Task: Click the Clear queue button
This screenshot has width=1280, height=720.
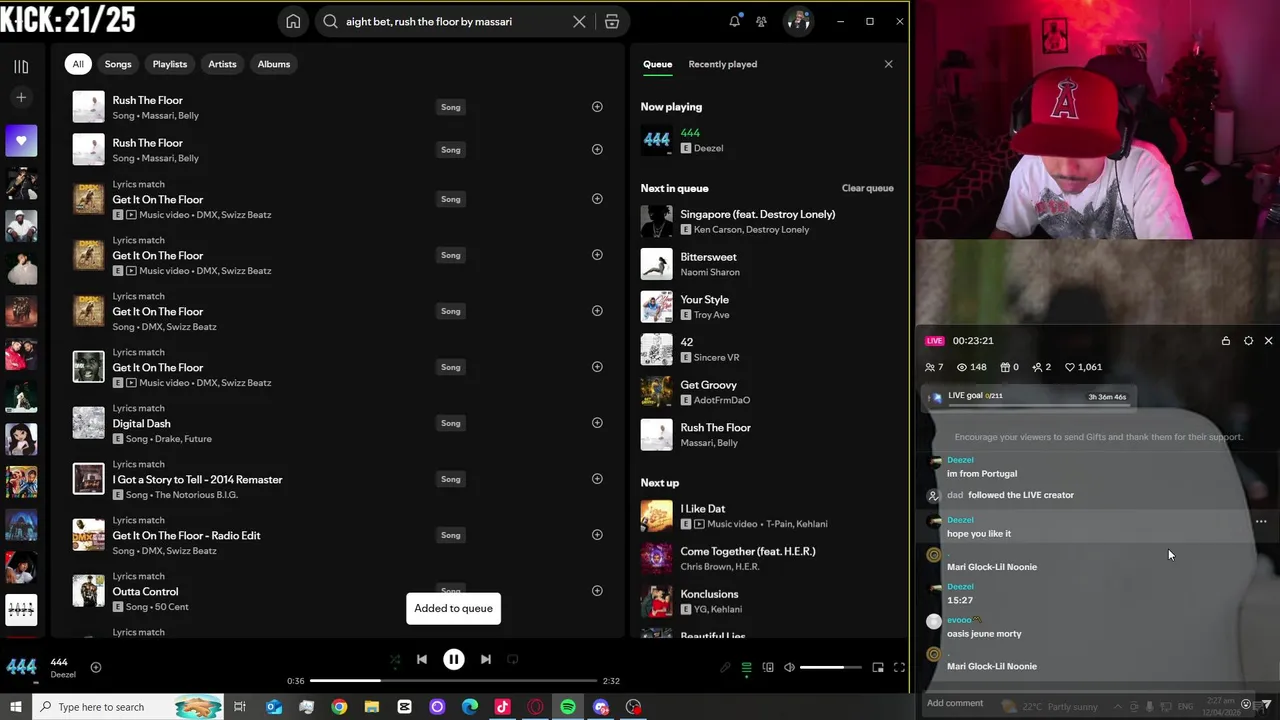Action: [x=868, y=188]
